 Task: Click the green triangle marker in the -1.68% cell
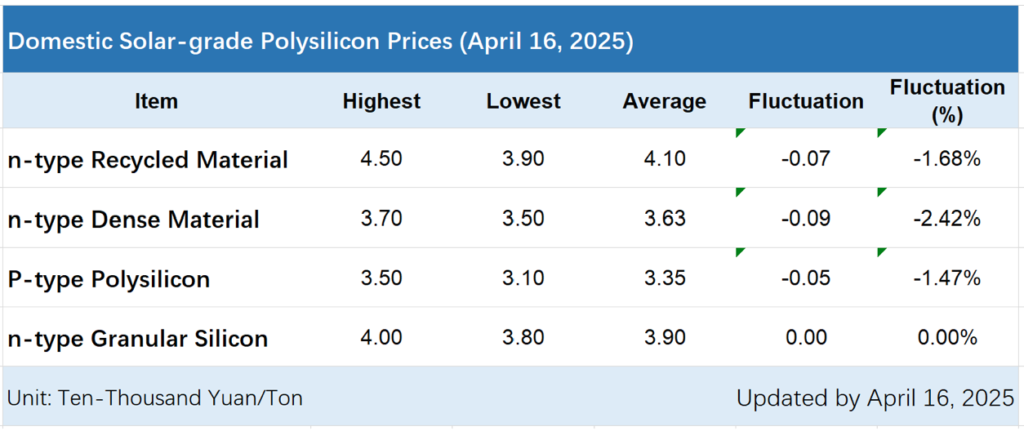point(882,133)
